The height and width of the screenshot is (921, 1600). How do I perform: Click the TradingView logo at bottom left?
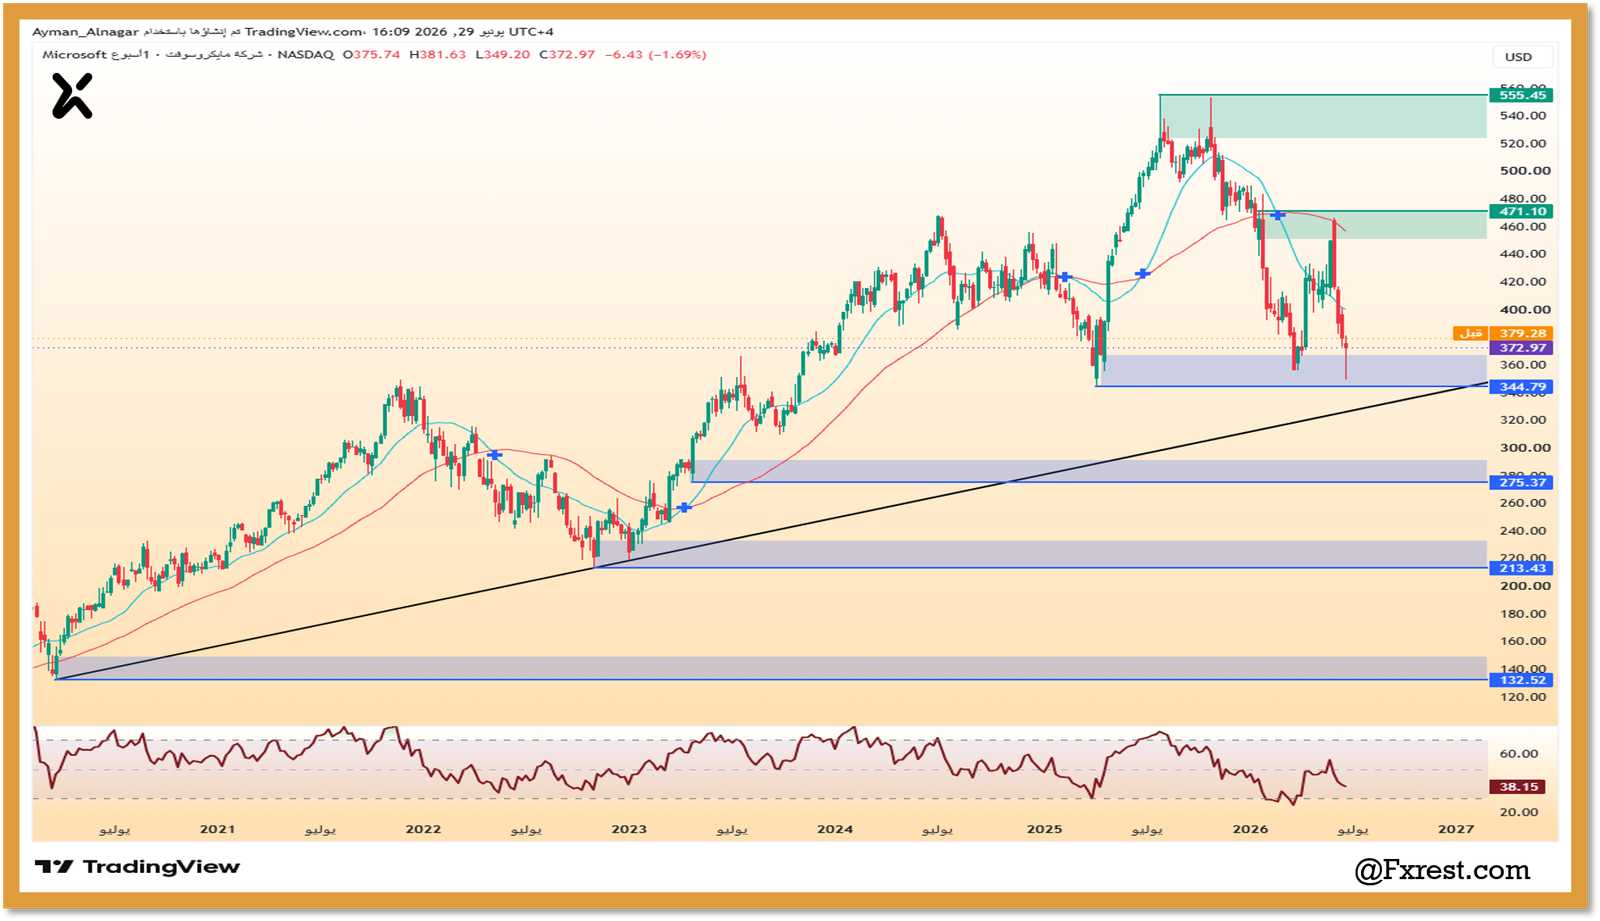pos(137,867)
